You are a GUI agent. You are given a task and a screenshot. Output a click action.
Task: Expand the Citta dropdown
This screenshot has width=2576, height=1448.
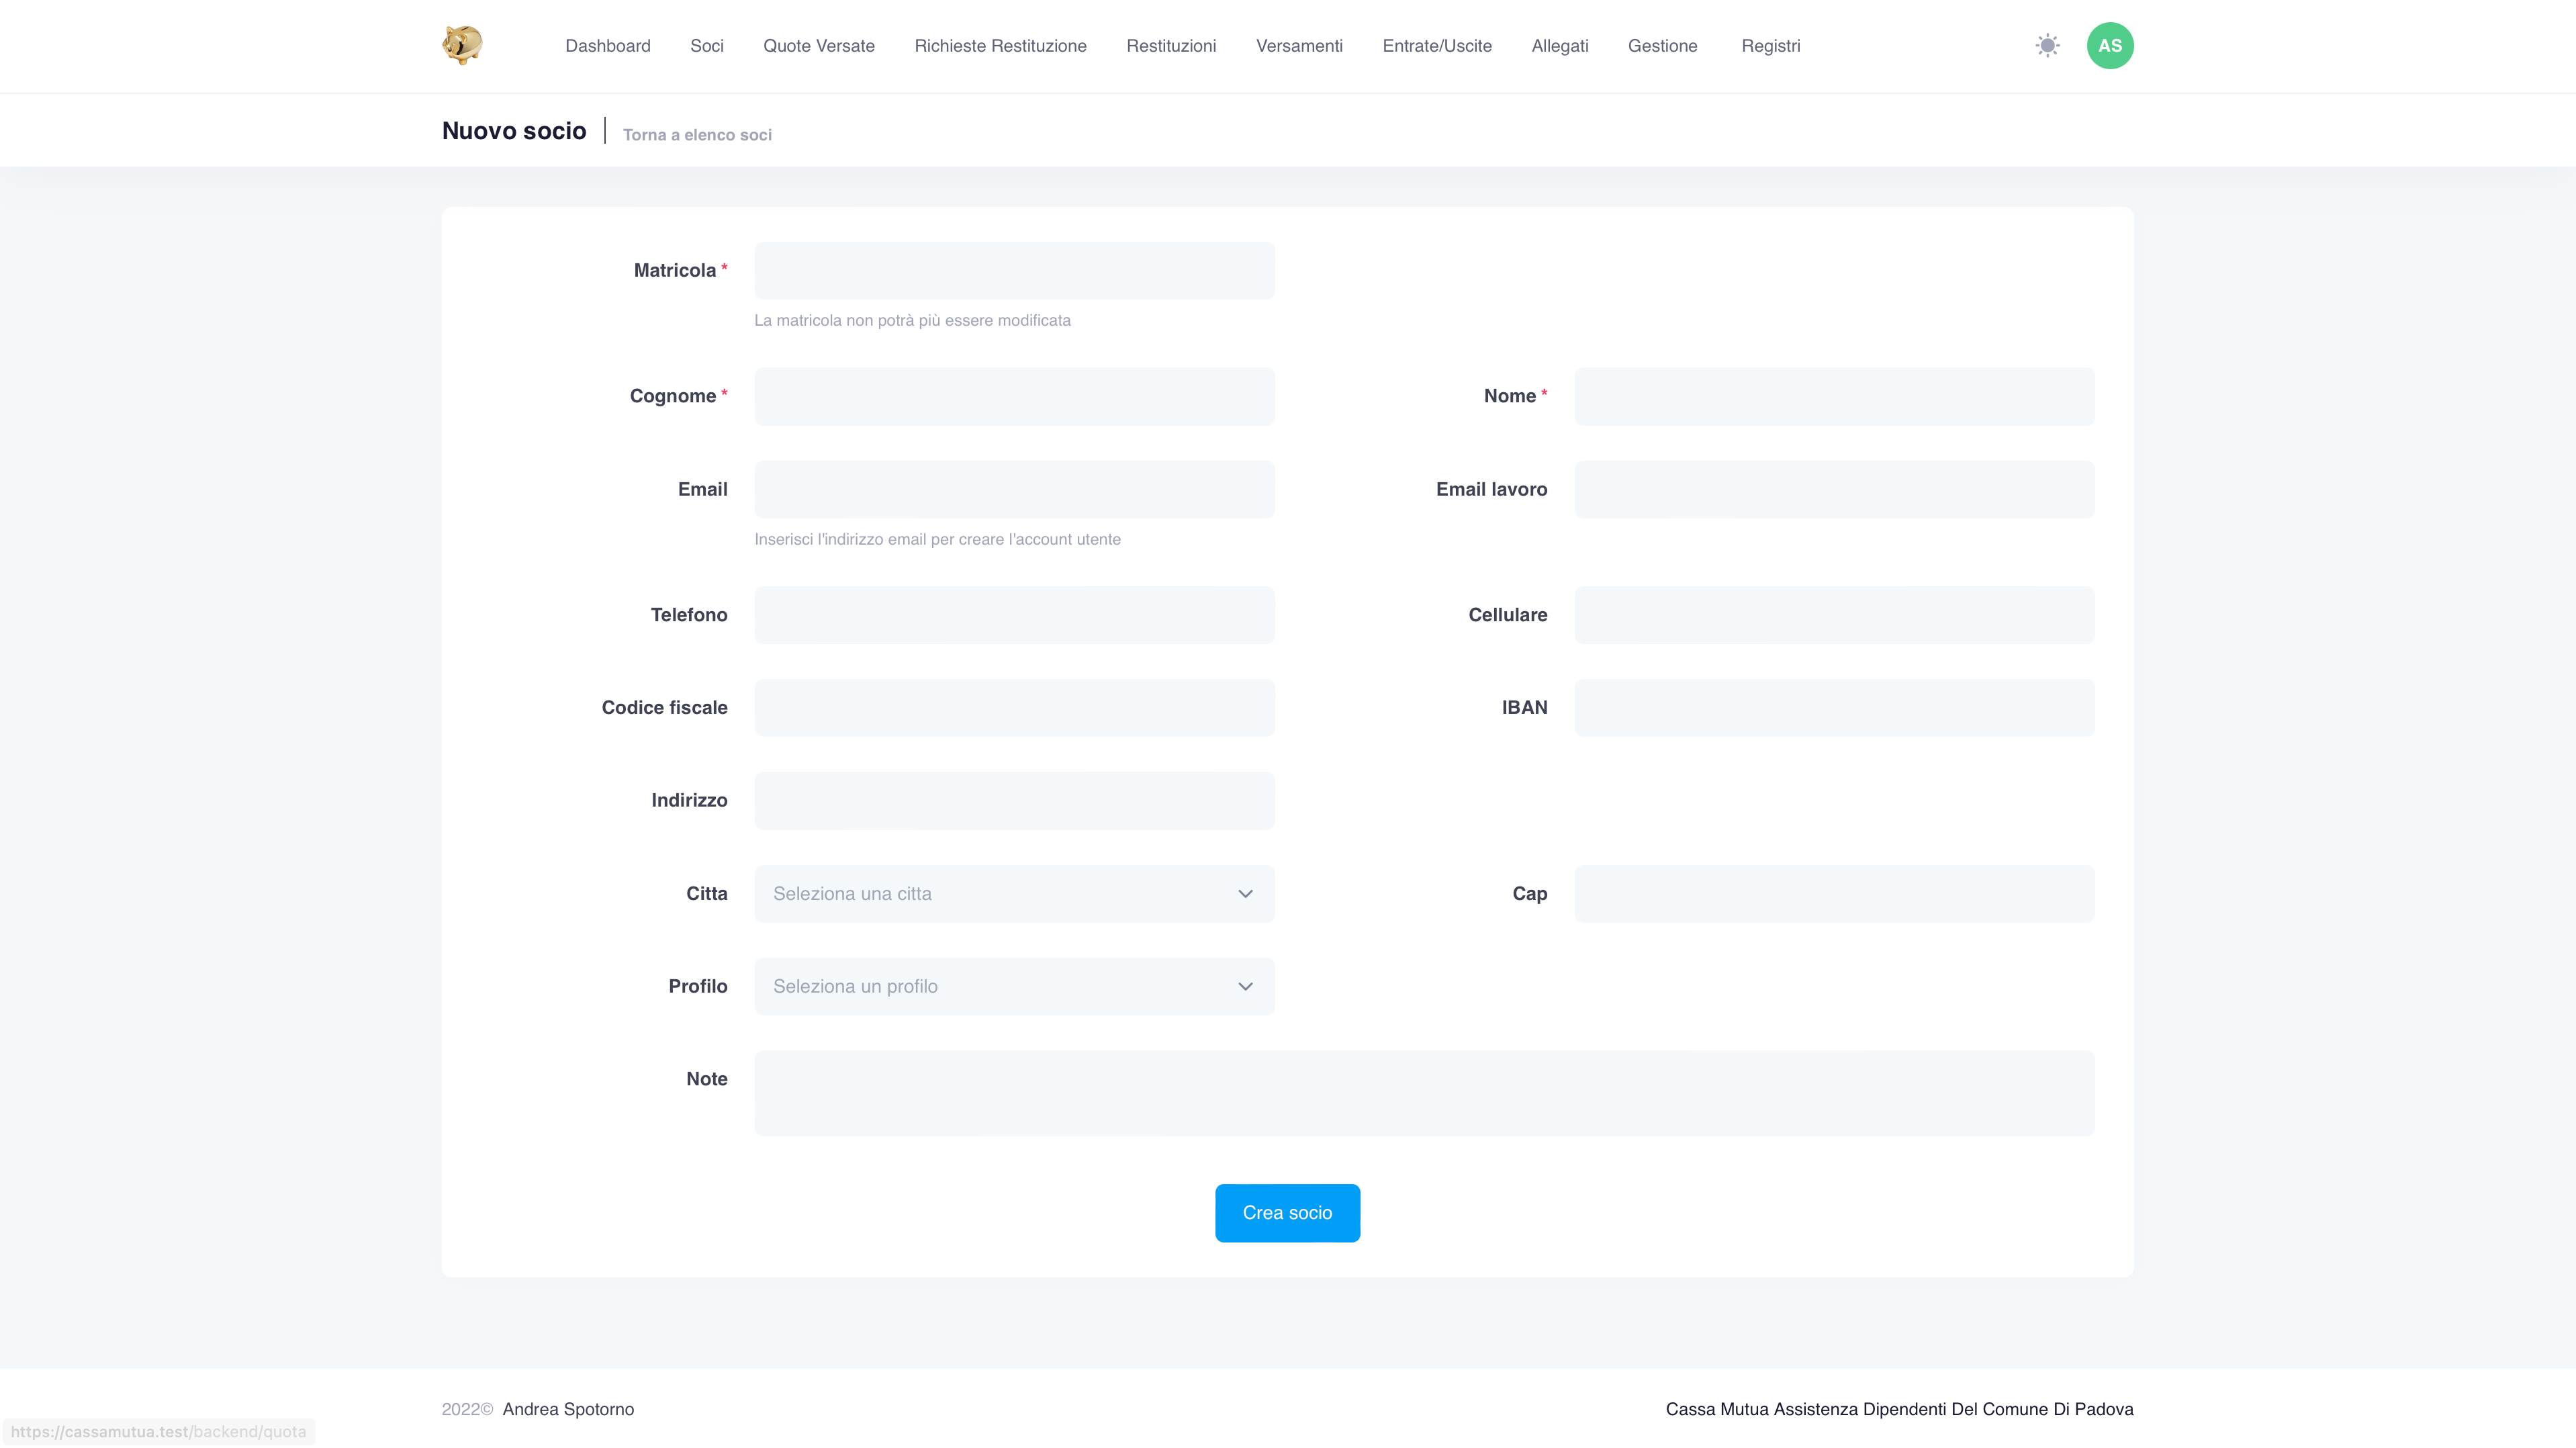pyautogui.click(x=1014, y=893)
